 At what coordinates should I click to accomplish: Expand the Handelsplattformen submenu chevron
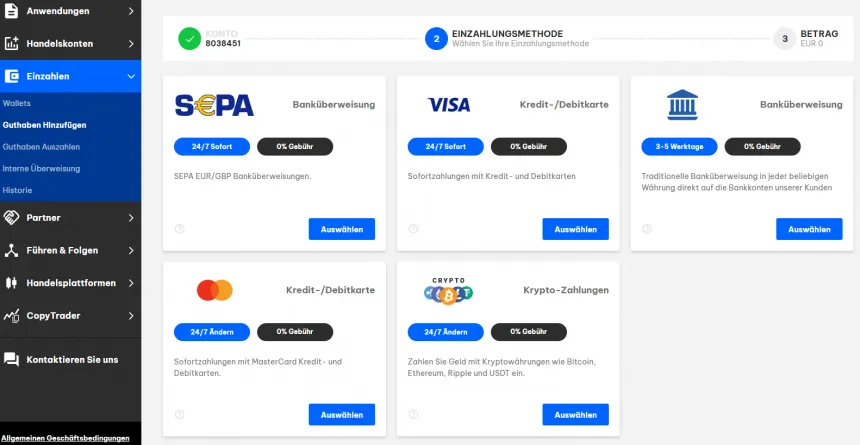(x=131, y=283)
